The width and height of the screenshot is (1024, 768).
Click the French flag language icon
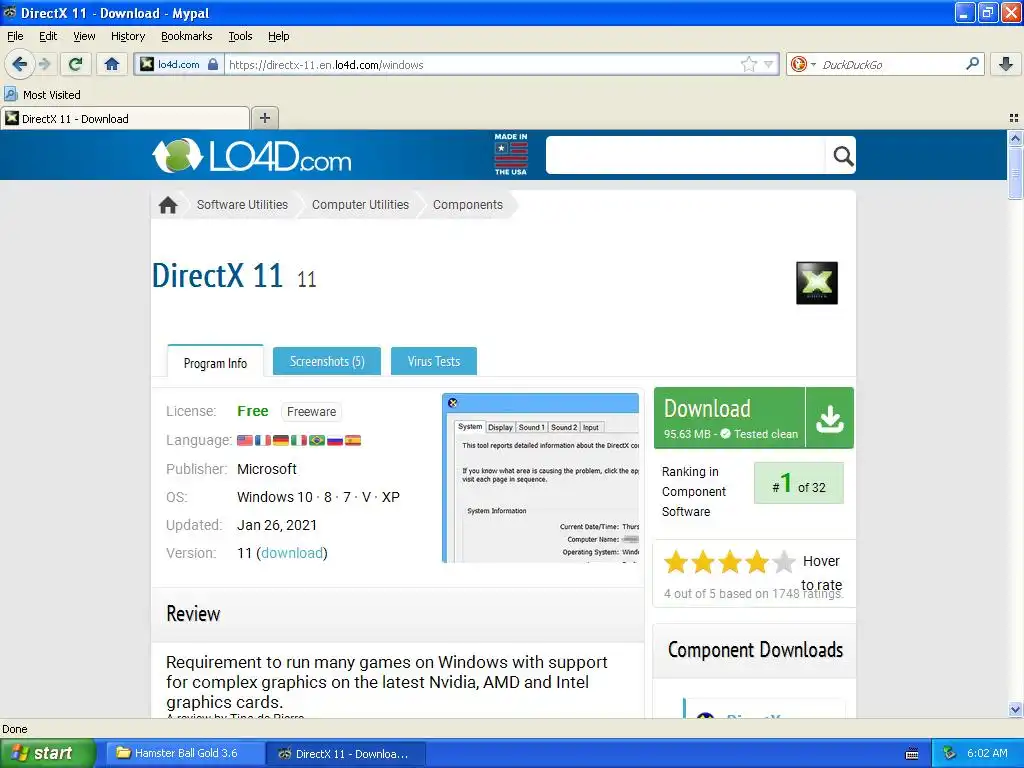263,440
